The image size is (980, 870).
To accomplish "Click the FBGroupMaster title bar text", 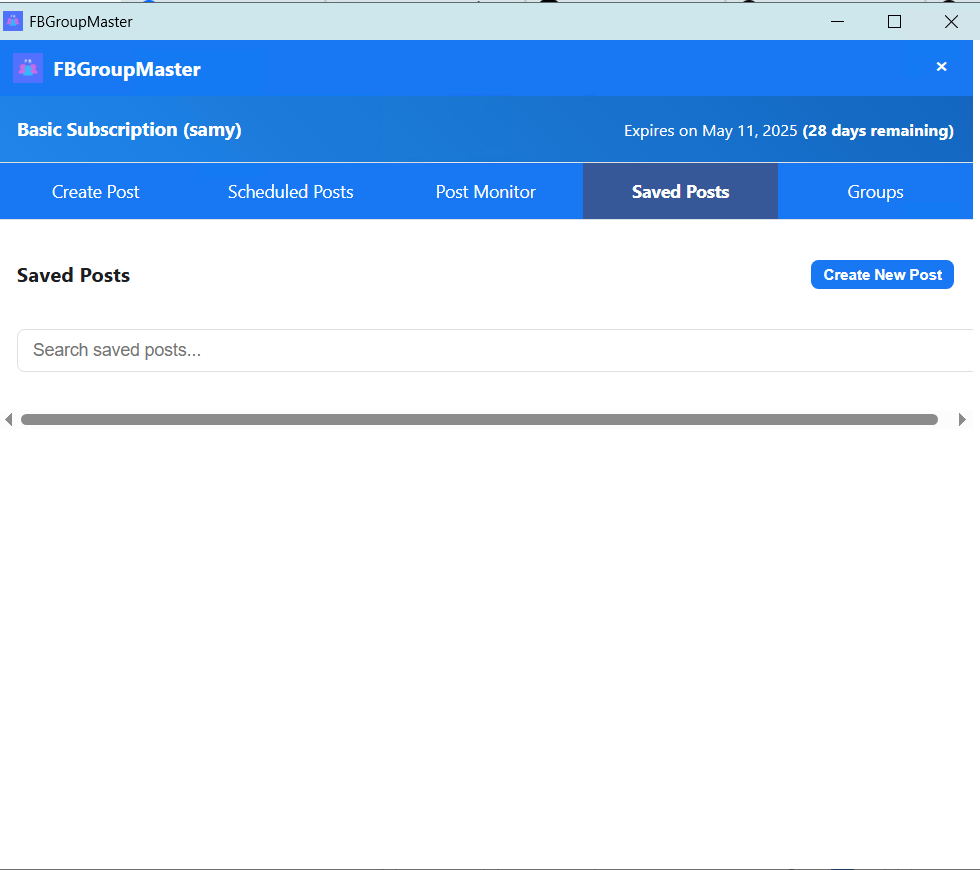I will 77,20.
